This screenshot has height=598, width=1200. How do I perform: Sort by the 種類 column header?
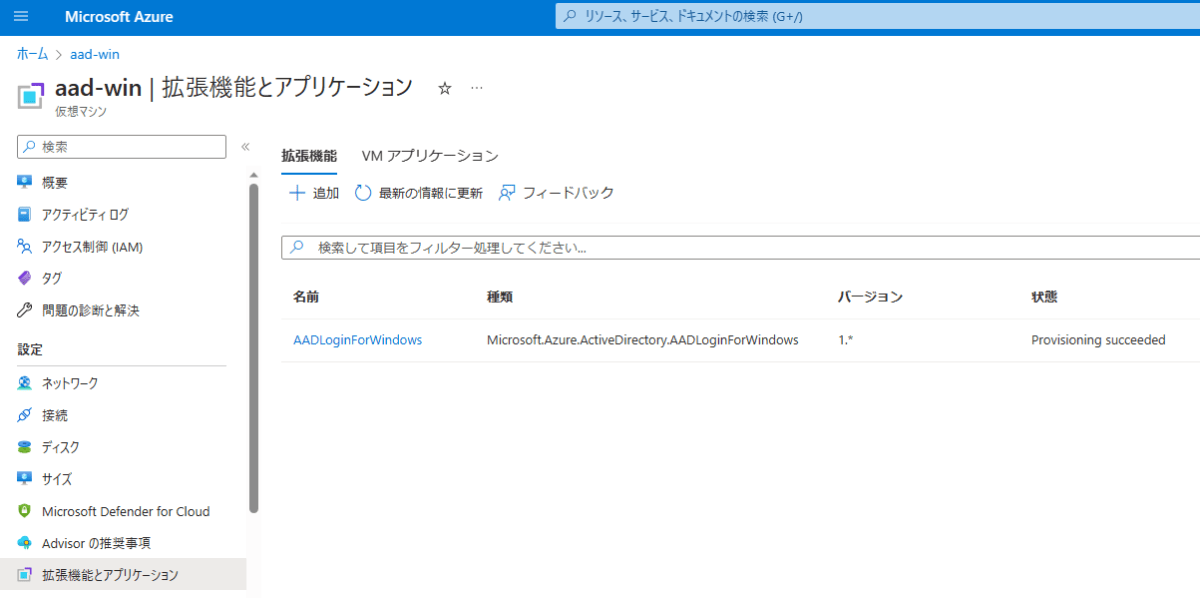tap(500, 297)
